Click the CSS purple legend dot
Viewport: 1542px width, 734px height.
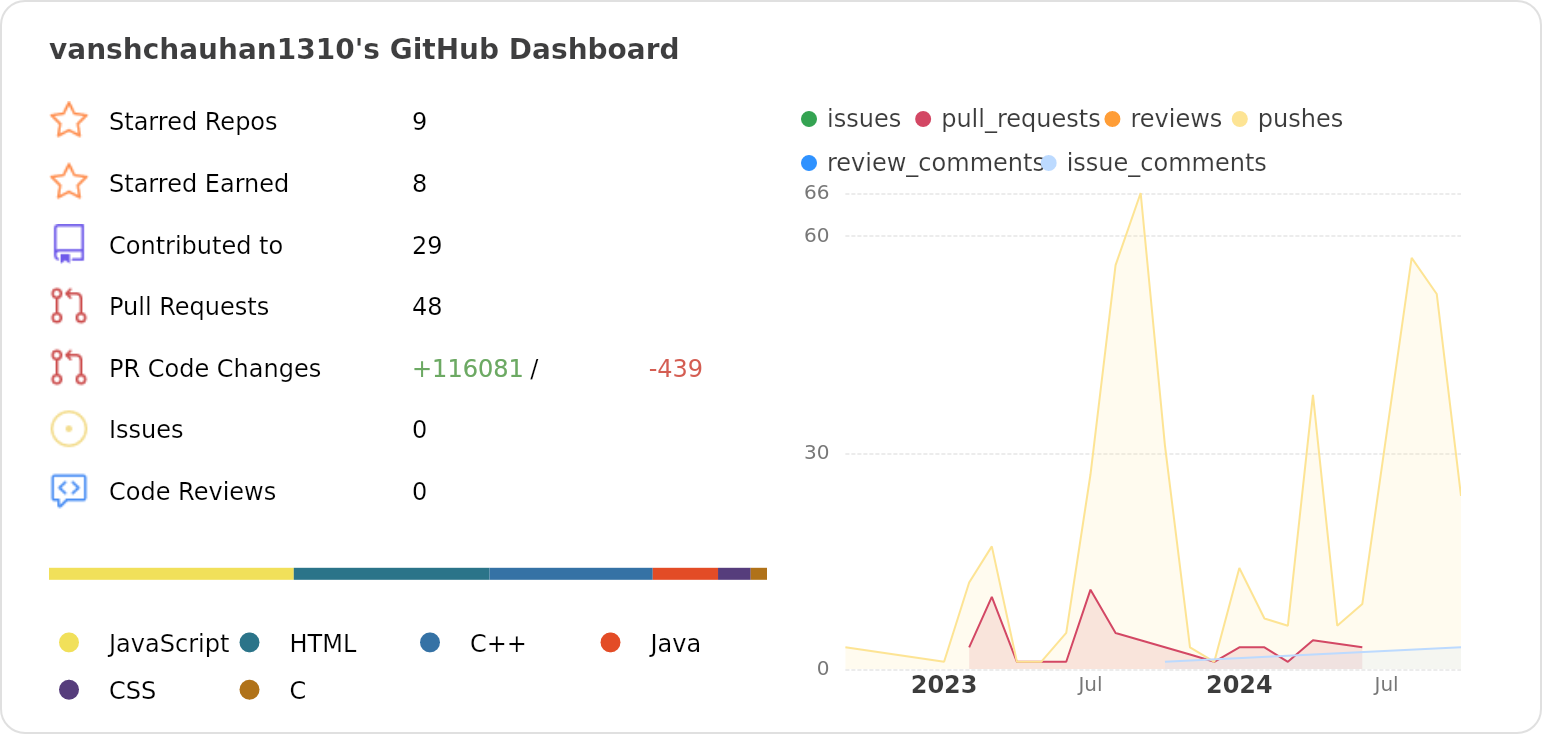[x=69, y=689]
